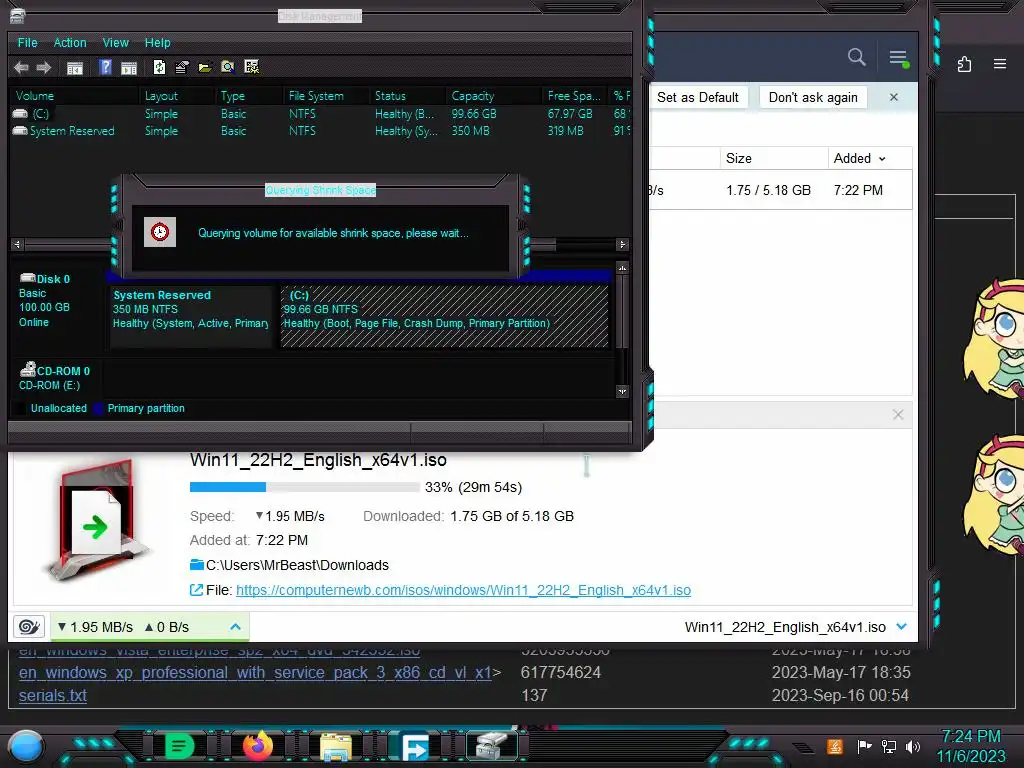Image resolution: width=1024 pixels, height=768 pixels.
Task: Click the Win11 ISO download progress bar
Action: (x=304, y=487)
